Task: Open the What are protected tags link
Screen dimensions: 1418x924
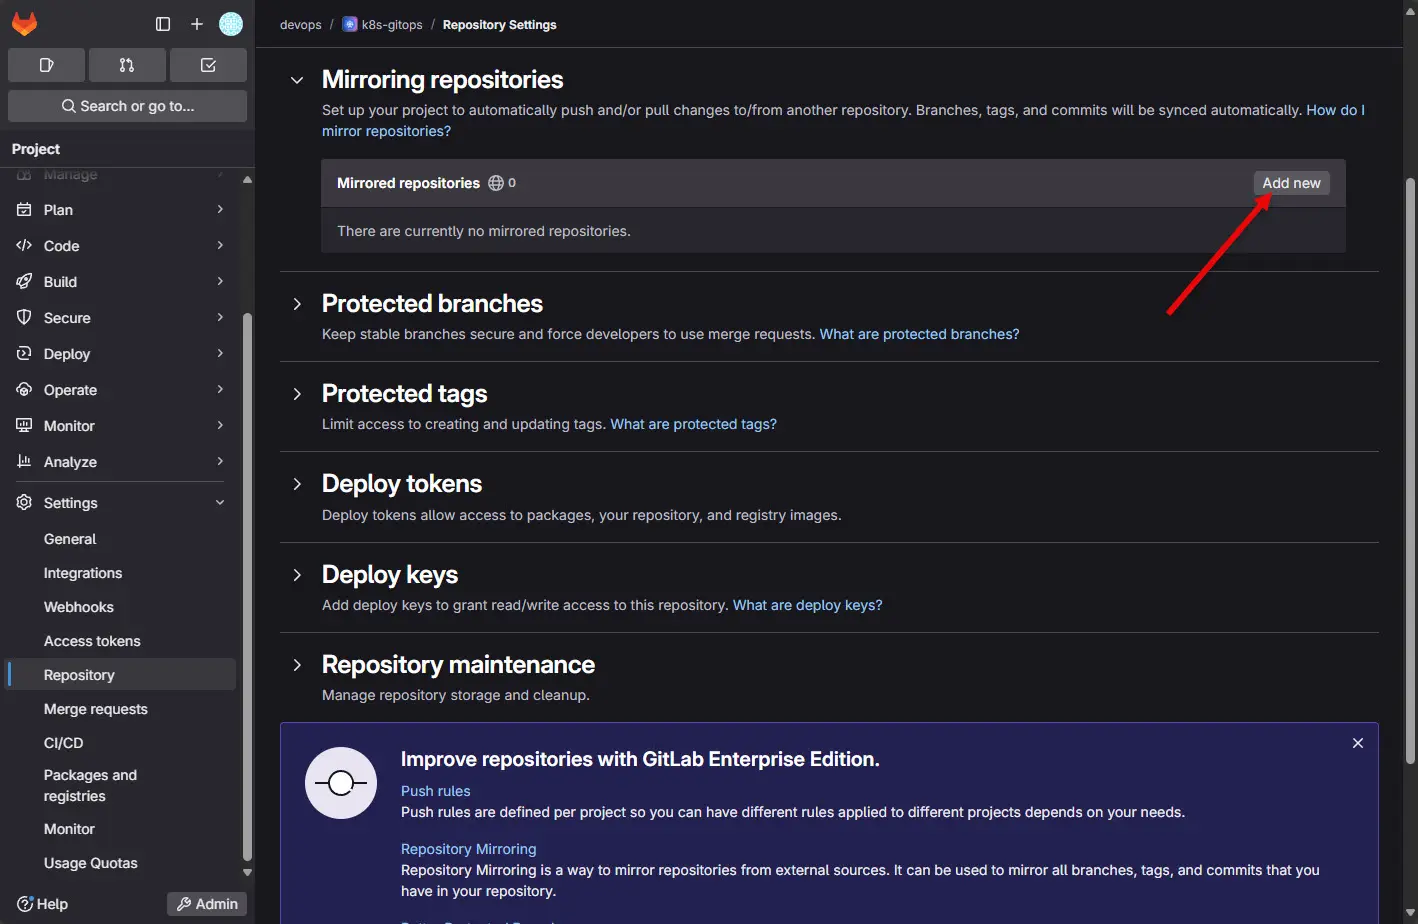Action: click(x=693, y=424)
